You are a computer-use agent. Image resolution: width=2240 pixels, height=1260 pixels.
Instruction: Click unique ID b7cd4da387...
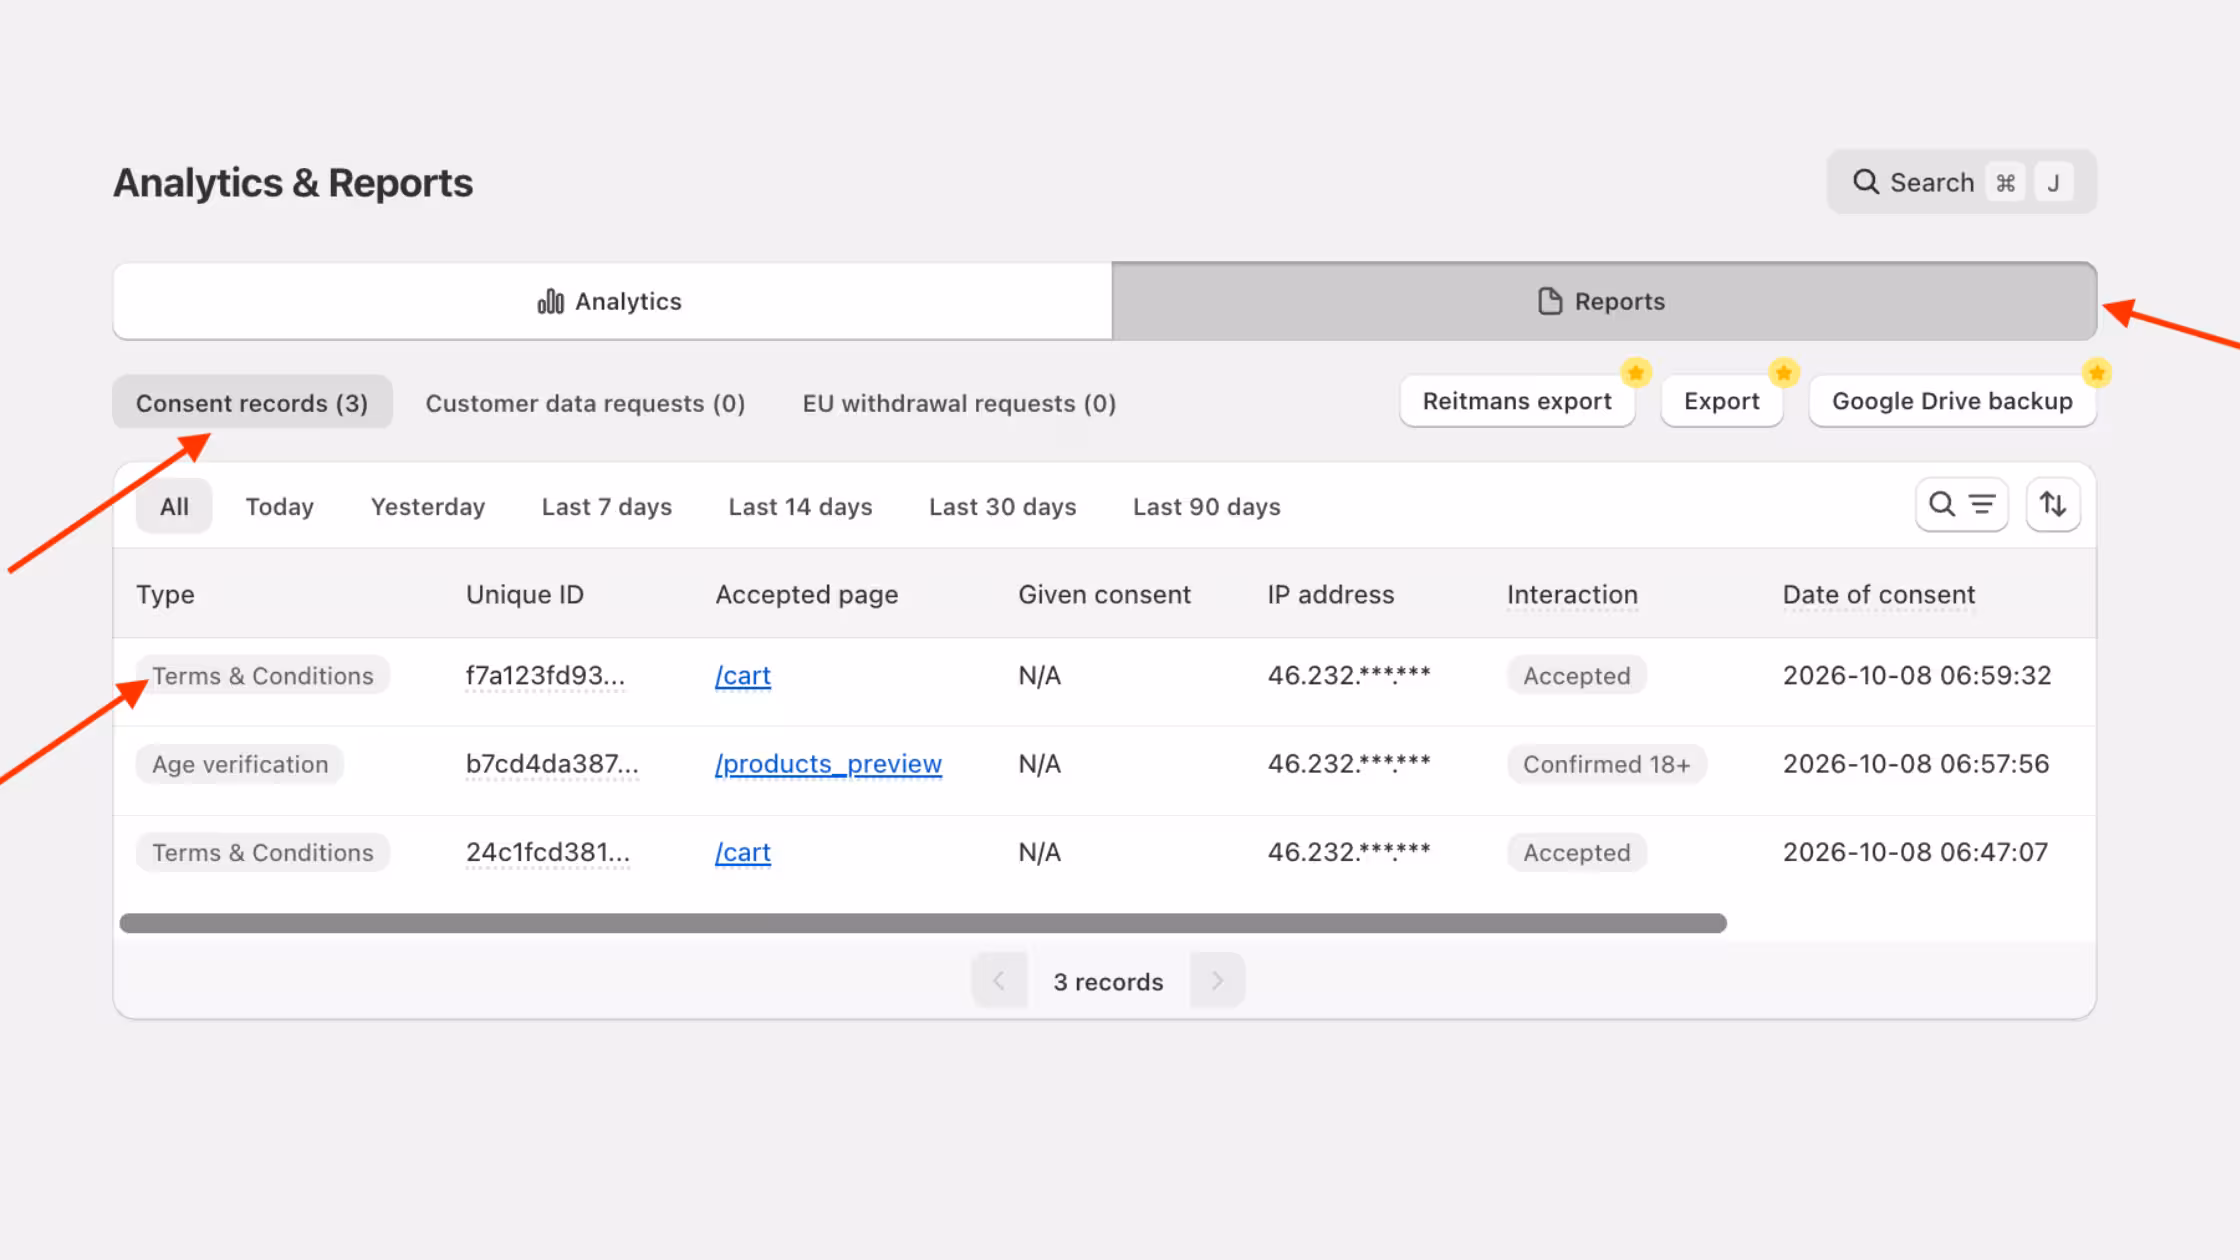point(552,764)
